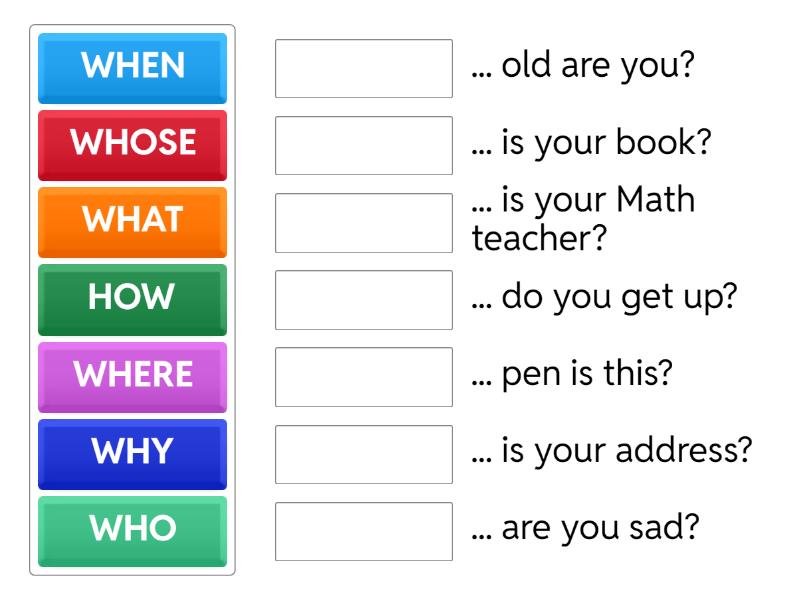The image size is (800, 600).
Task: Click the "... old are you?" question text
Action: pos(582,67)
